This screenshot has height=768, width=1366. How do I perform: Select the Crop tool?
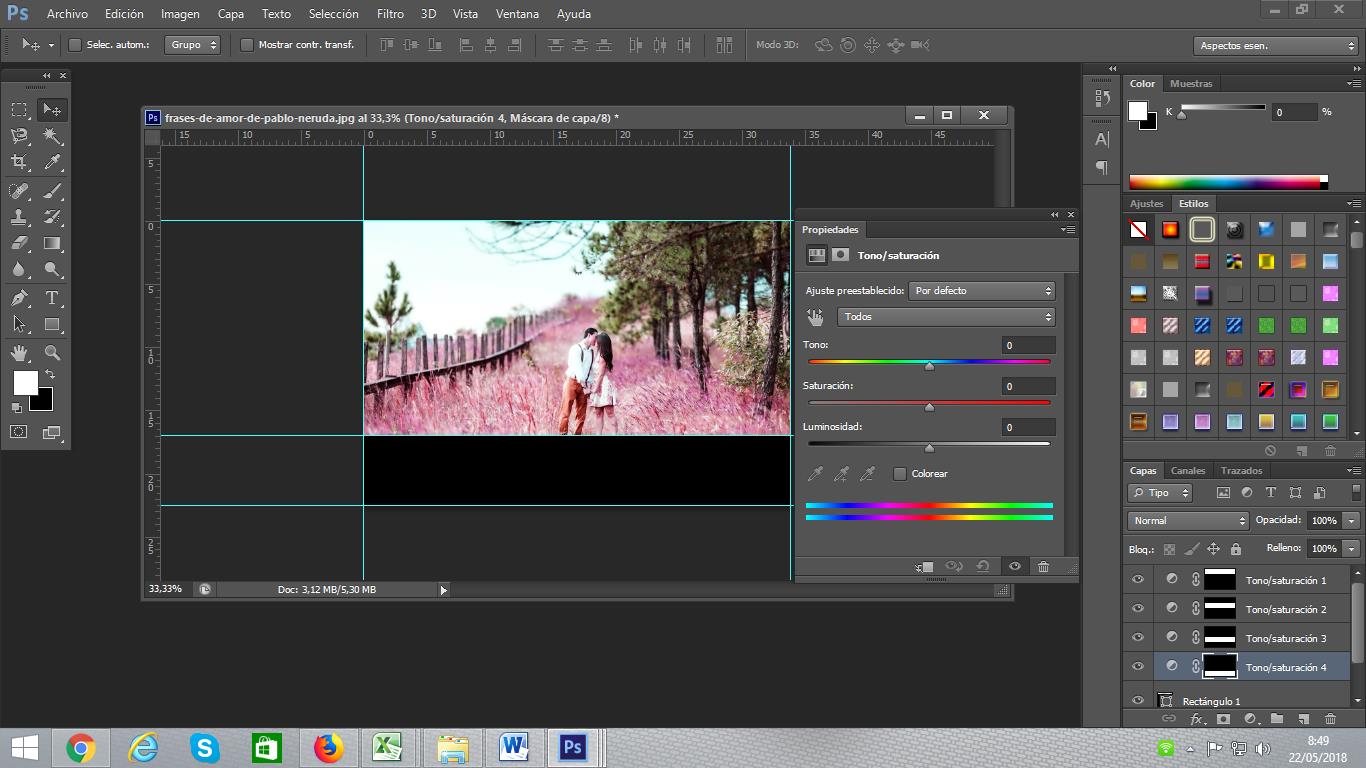tap(20, 162)
